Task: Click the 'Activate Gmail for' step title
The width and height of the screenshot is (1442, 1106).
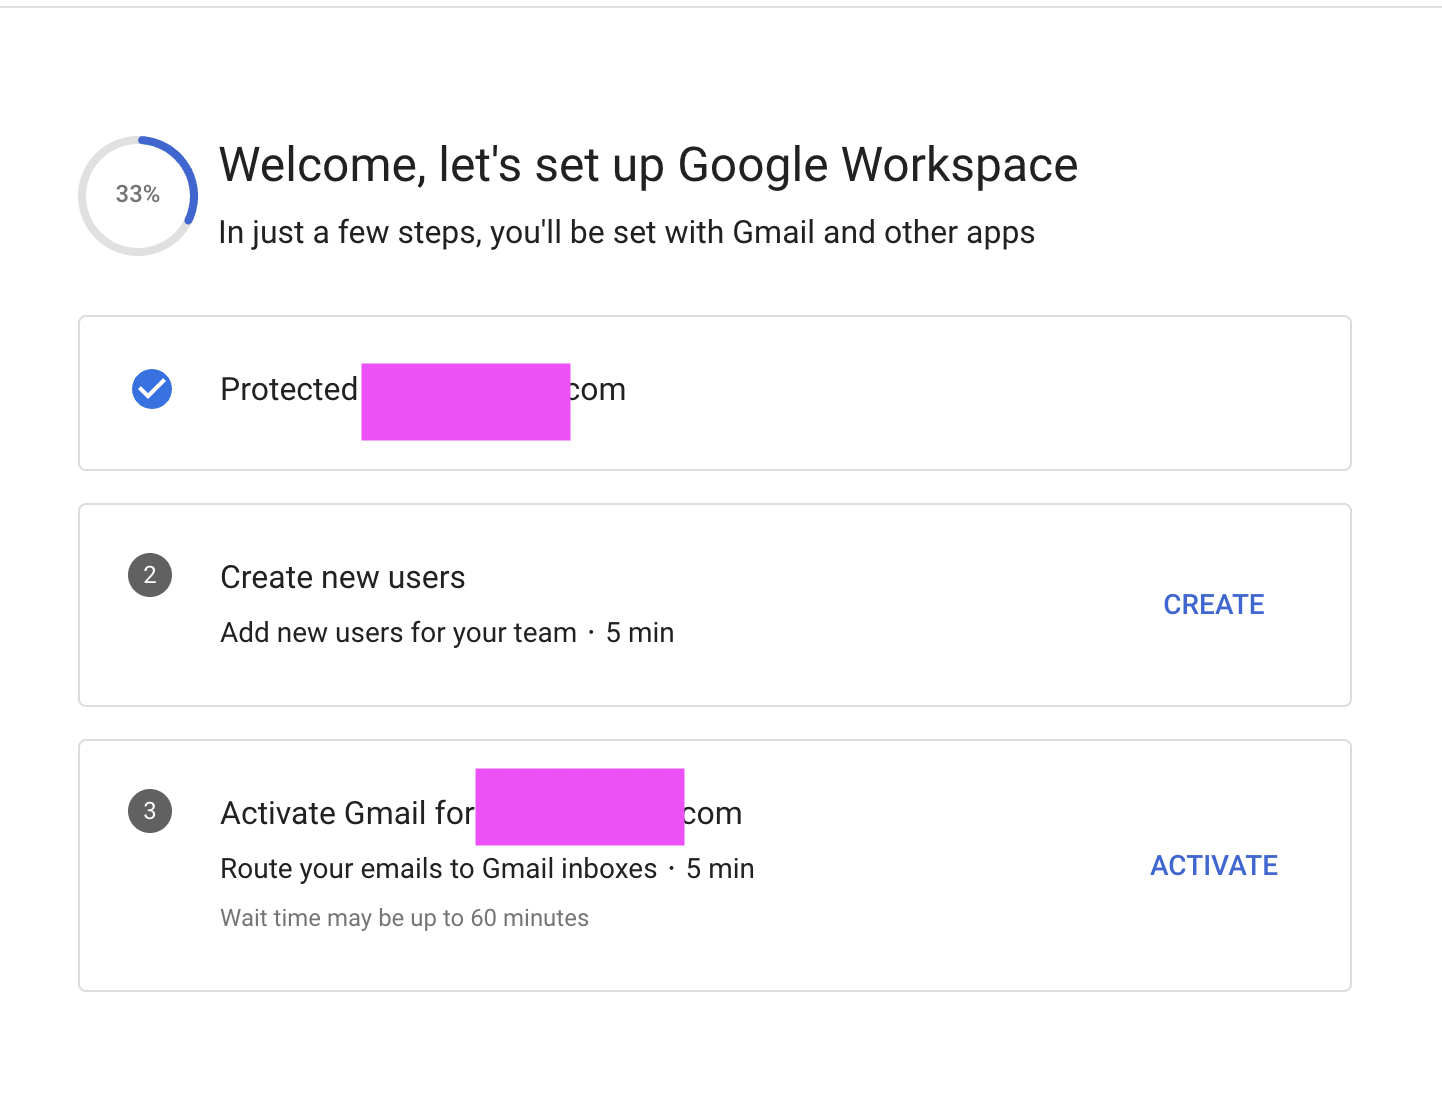Action: 346,814
